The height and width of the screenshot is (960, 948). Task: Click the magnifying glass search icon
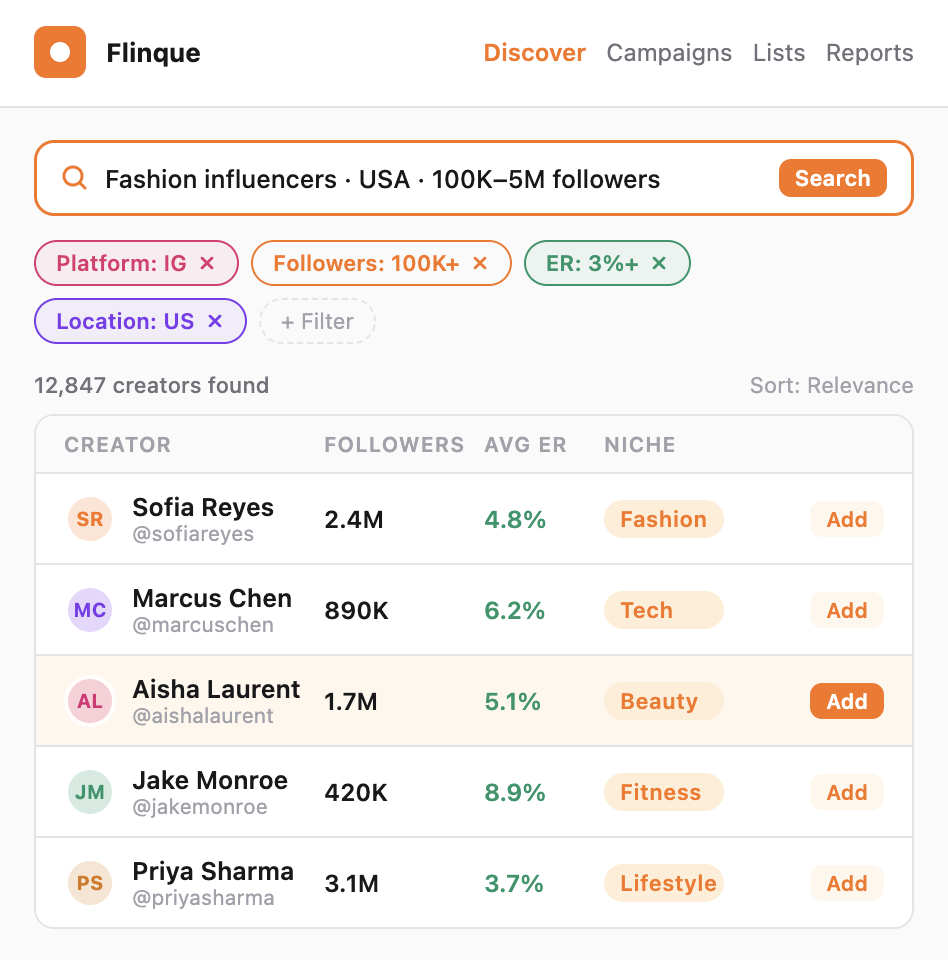tap(74, 178)
